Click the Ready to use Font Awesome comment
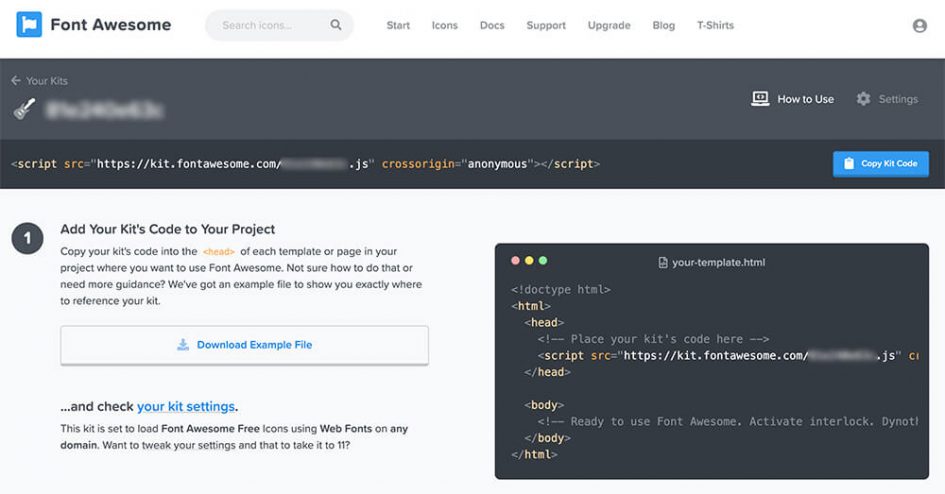 tap(728, 422)
